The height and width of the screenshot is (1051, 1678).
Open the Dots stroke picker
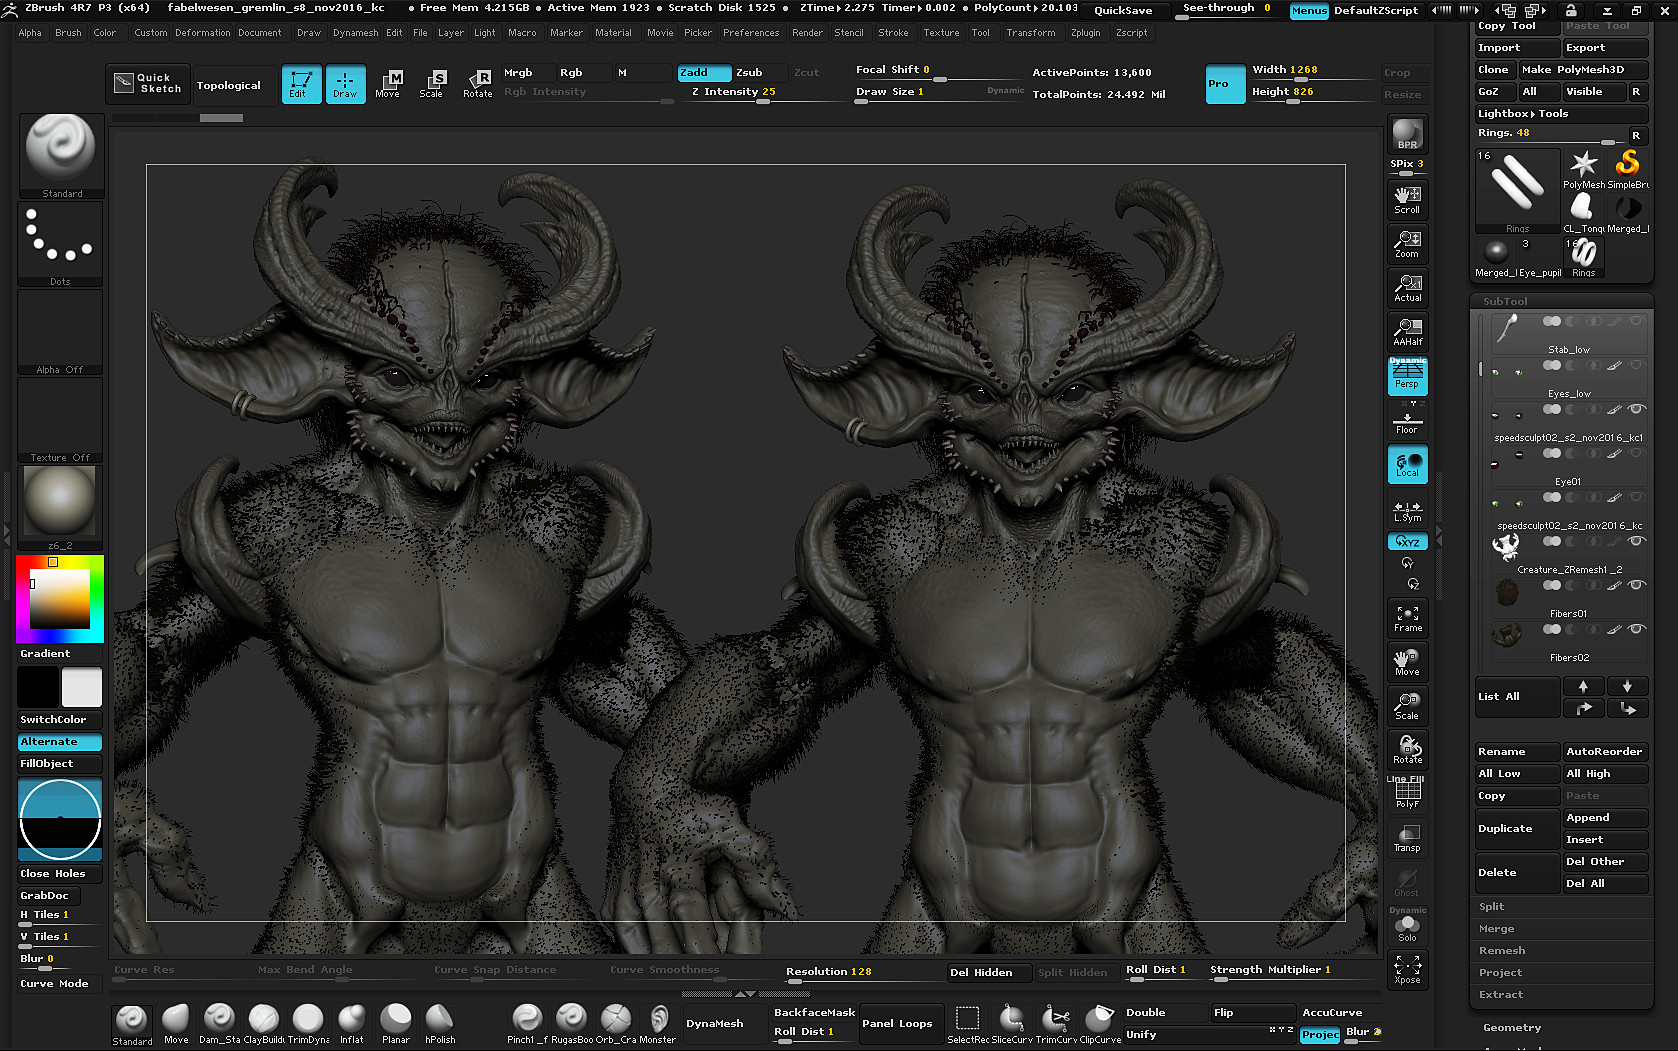[60, 244]
